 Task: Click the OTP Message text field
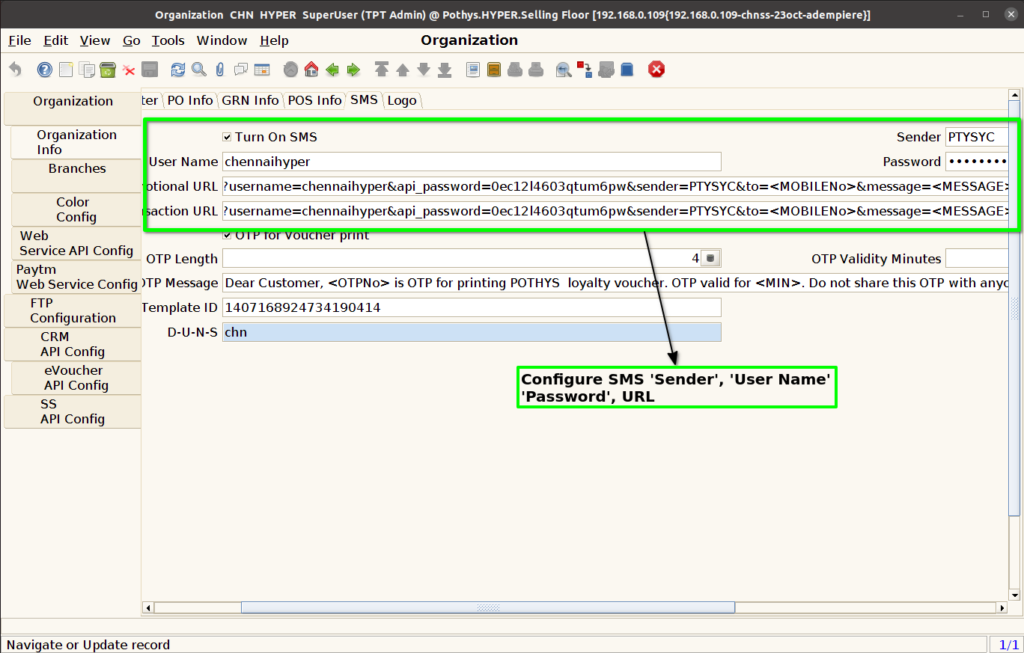[x=615, y=283]
